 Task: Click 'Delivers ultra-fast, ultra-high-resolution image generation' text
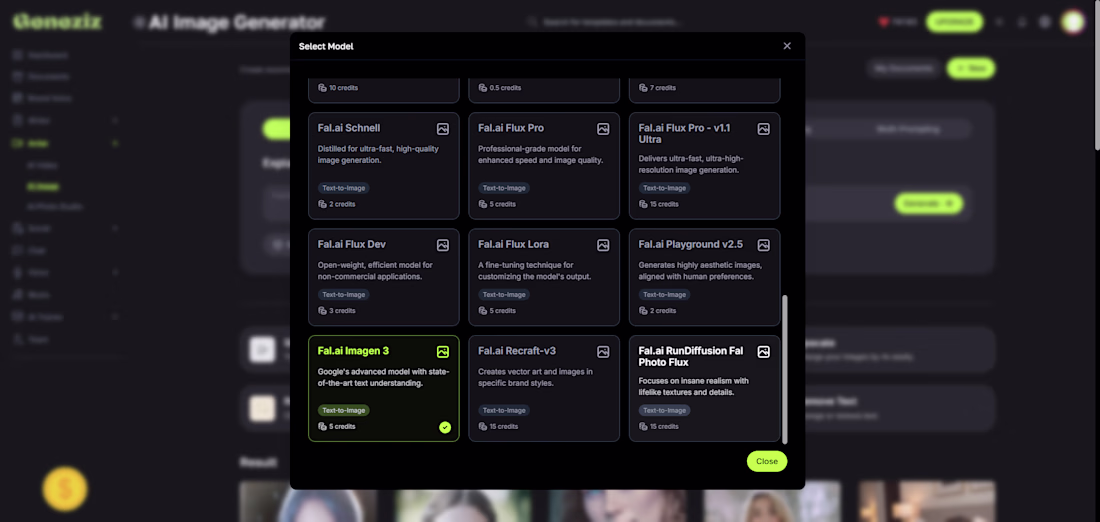691,164
